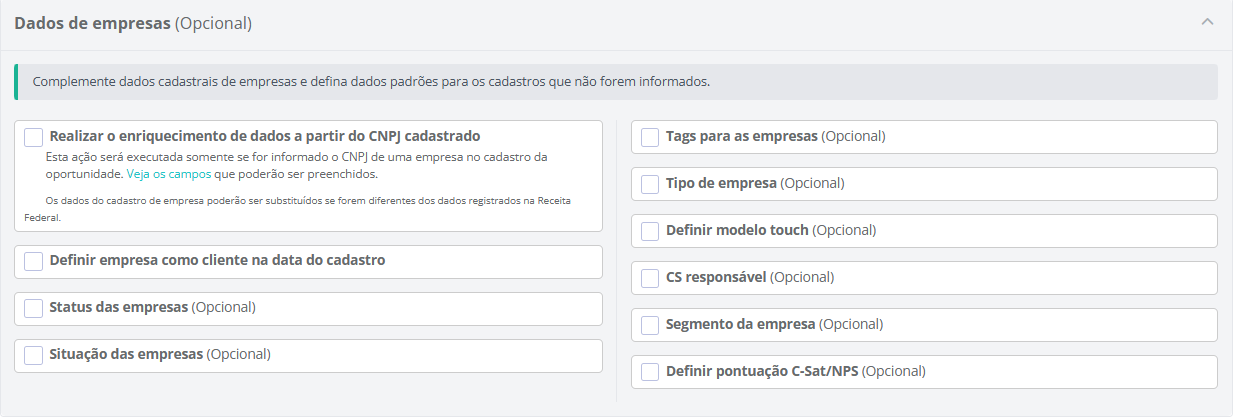Click the 'Definir pontuação C-Sat/NPS' label text

coord(762,371)
